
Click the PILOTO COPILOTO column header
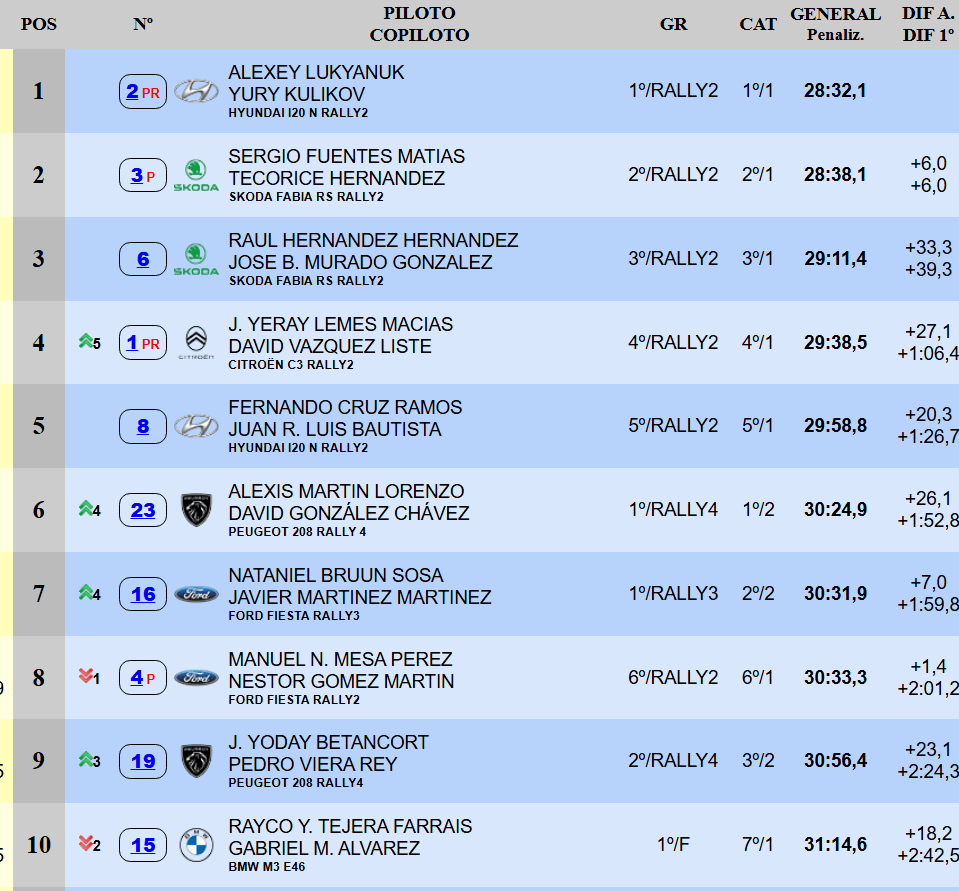click(x=419, y=24)
